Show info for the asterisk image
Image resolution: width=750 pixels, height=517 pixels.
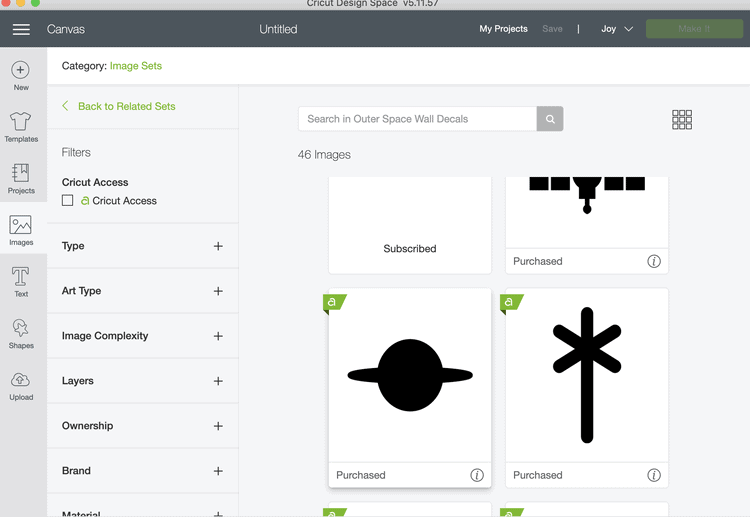654,475
